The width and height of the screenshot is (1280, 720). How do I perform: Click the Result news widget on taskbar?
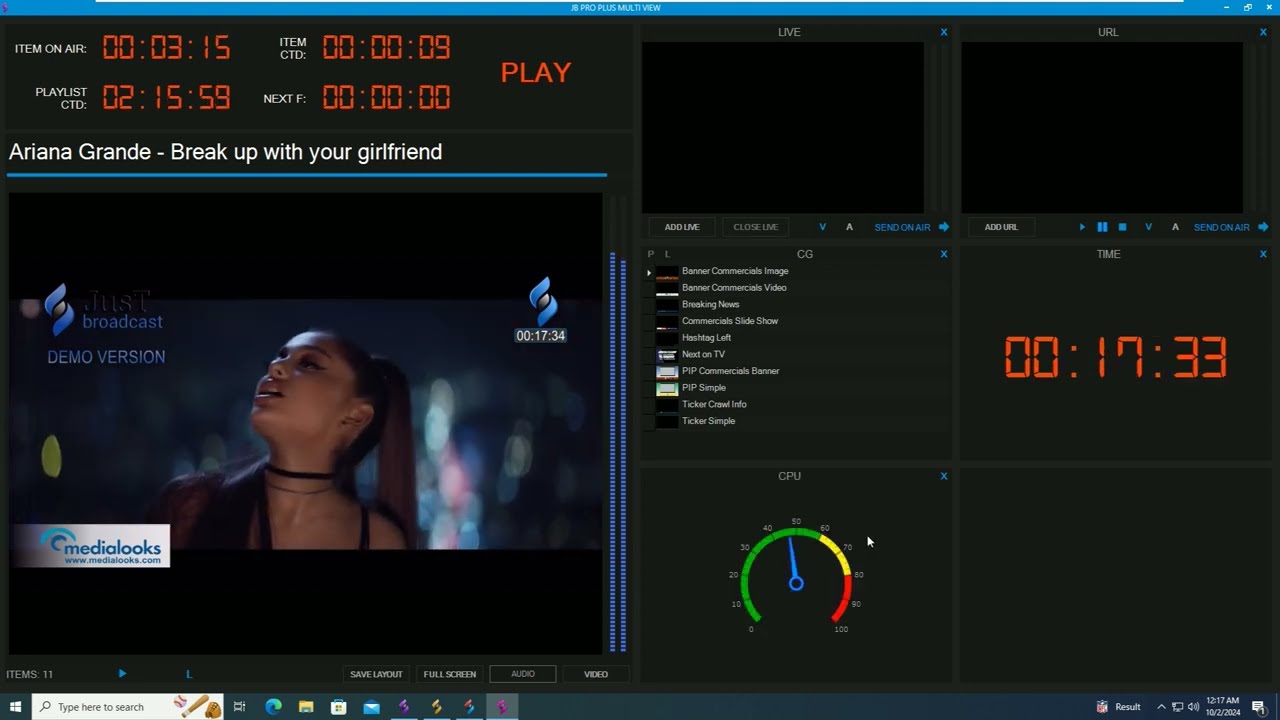click(1118, 707)
